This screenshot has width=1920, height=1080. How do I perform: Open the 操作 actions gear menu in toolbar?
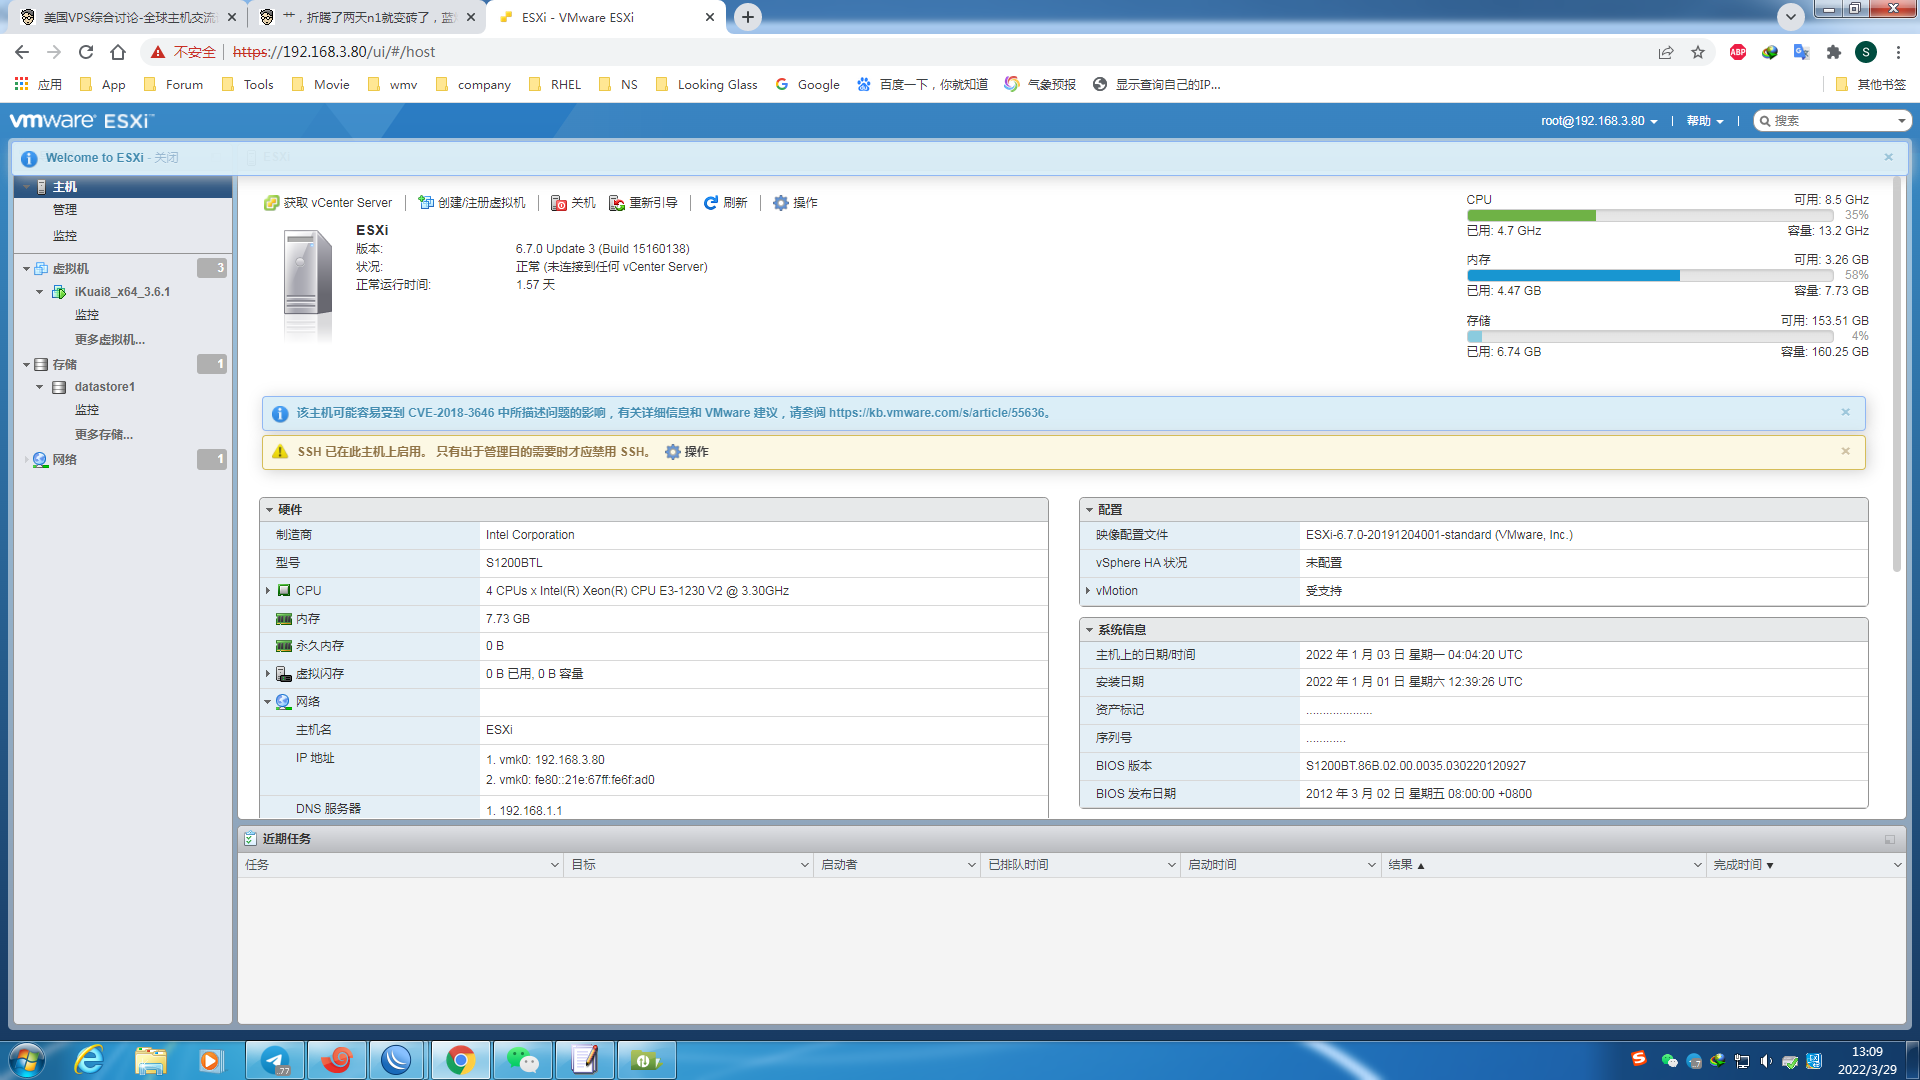pyautogui.click(x=795, y=203)
